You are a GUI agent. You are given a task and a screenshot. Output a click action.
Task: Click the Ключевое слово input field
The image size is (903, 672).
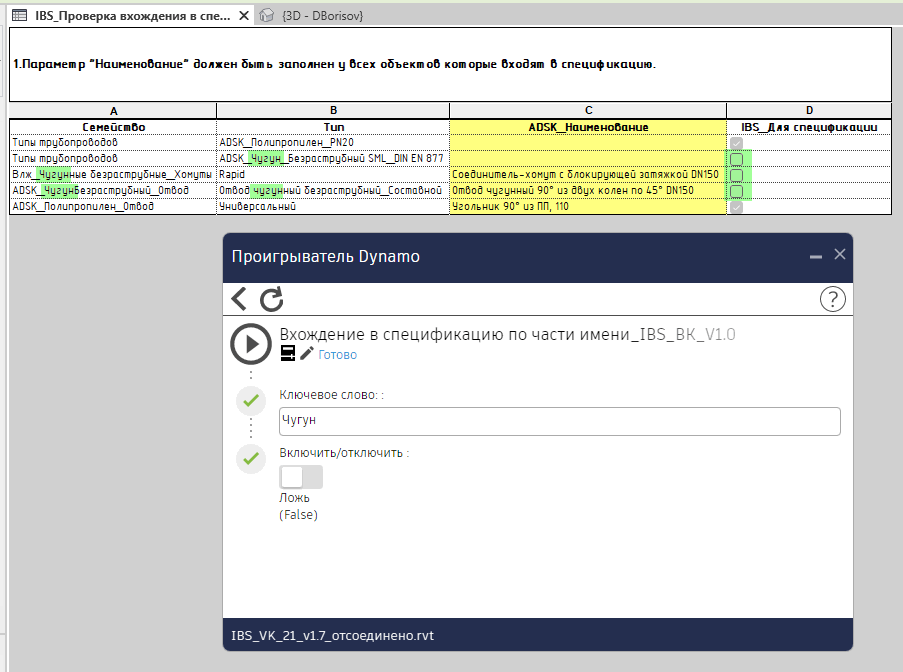click(560, 422)
